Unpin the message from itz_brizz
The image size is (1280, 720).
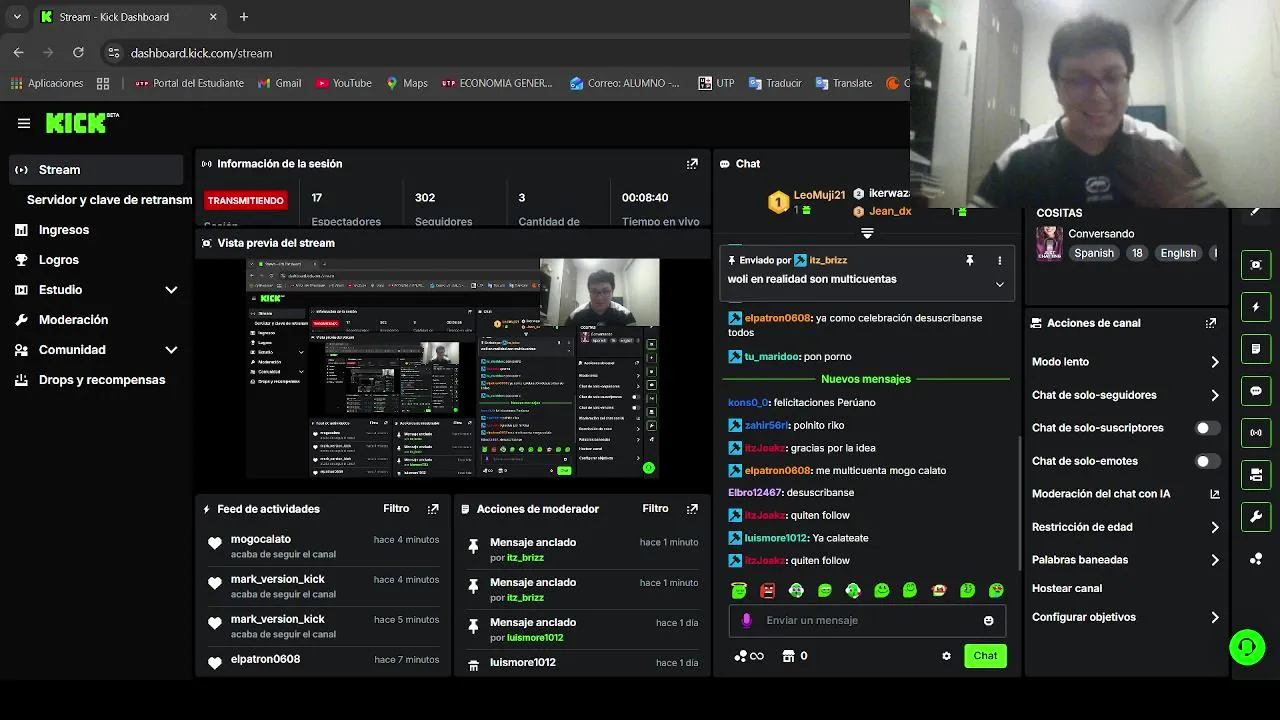coord(969,261)
